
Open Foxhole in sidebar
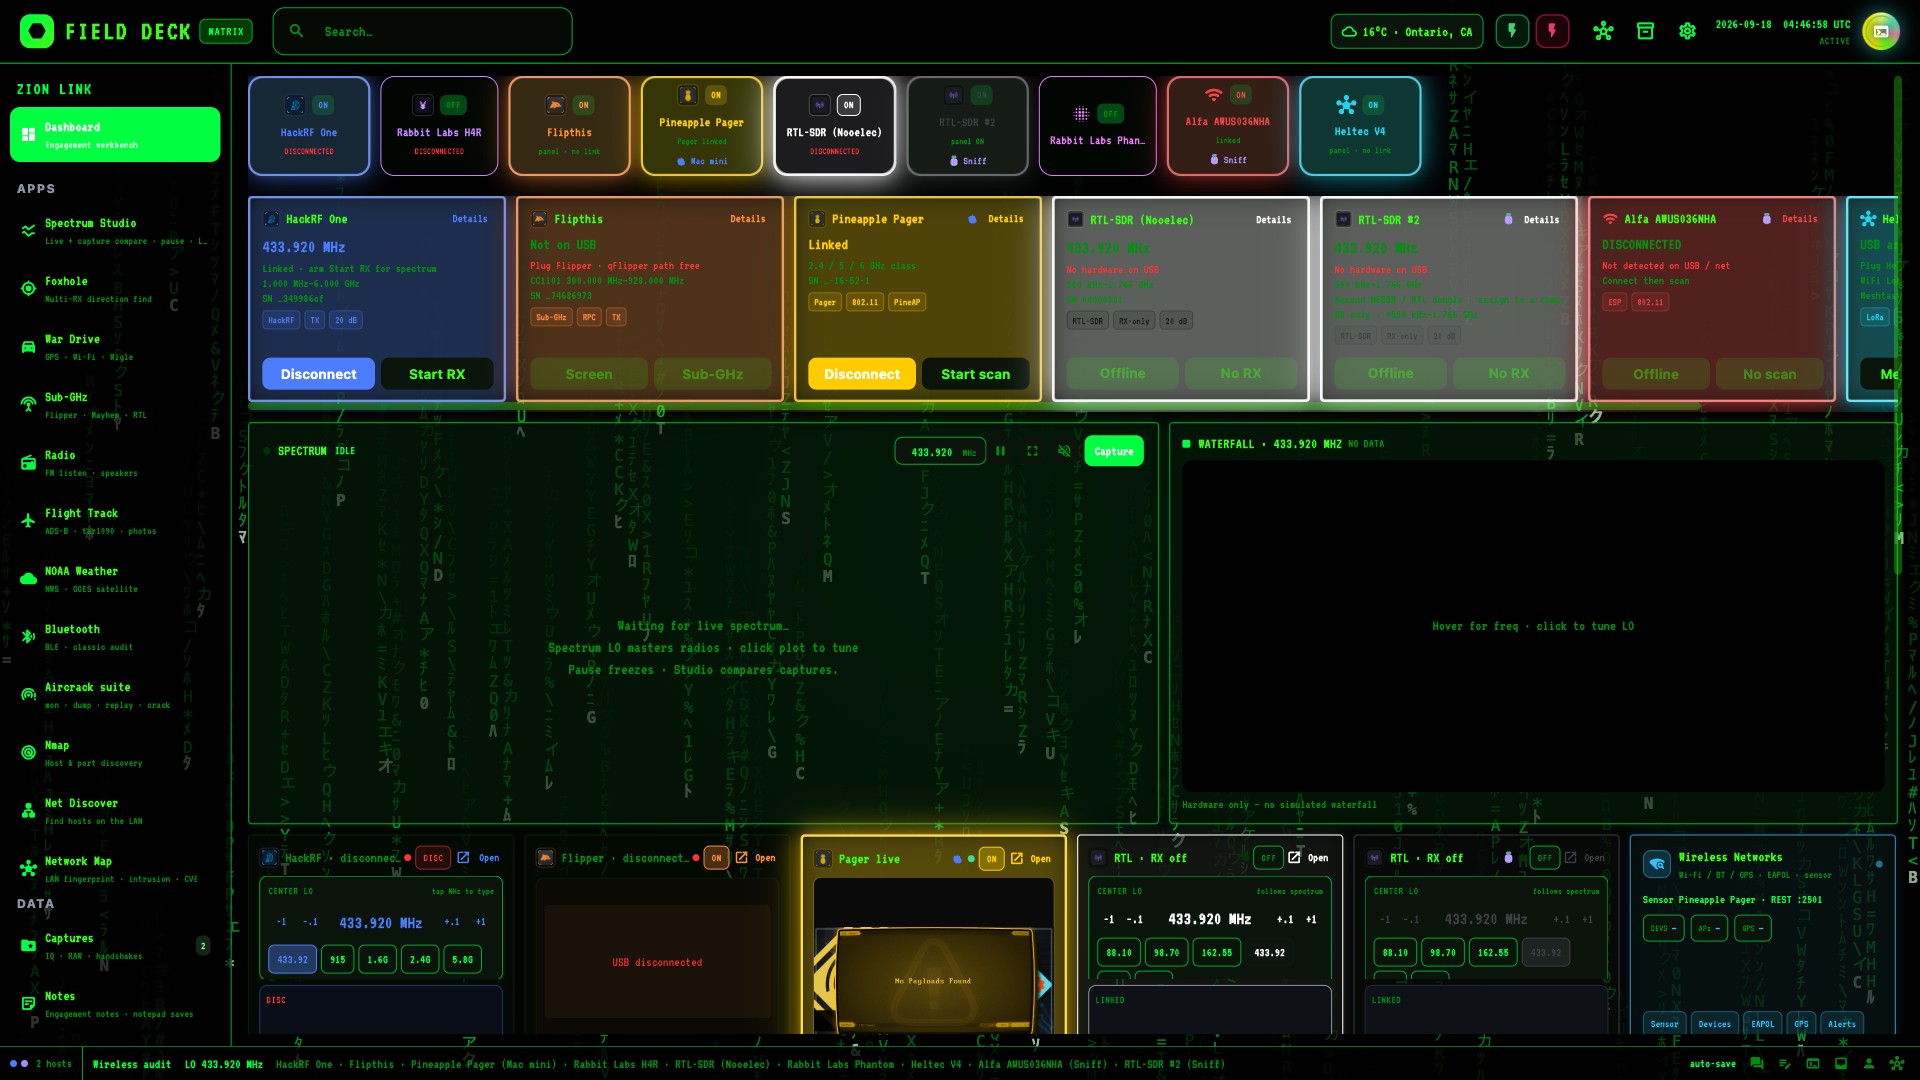(115, 289)
